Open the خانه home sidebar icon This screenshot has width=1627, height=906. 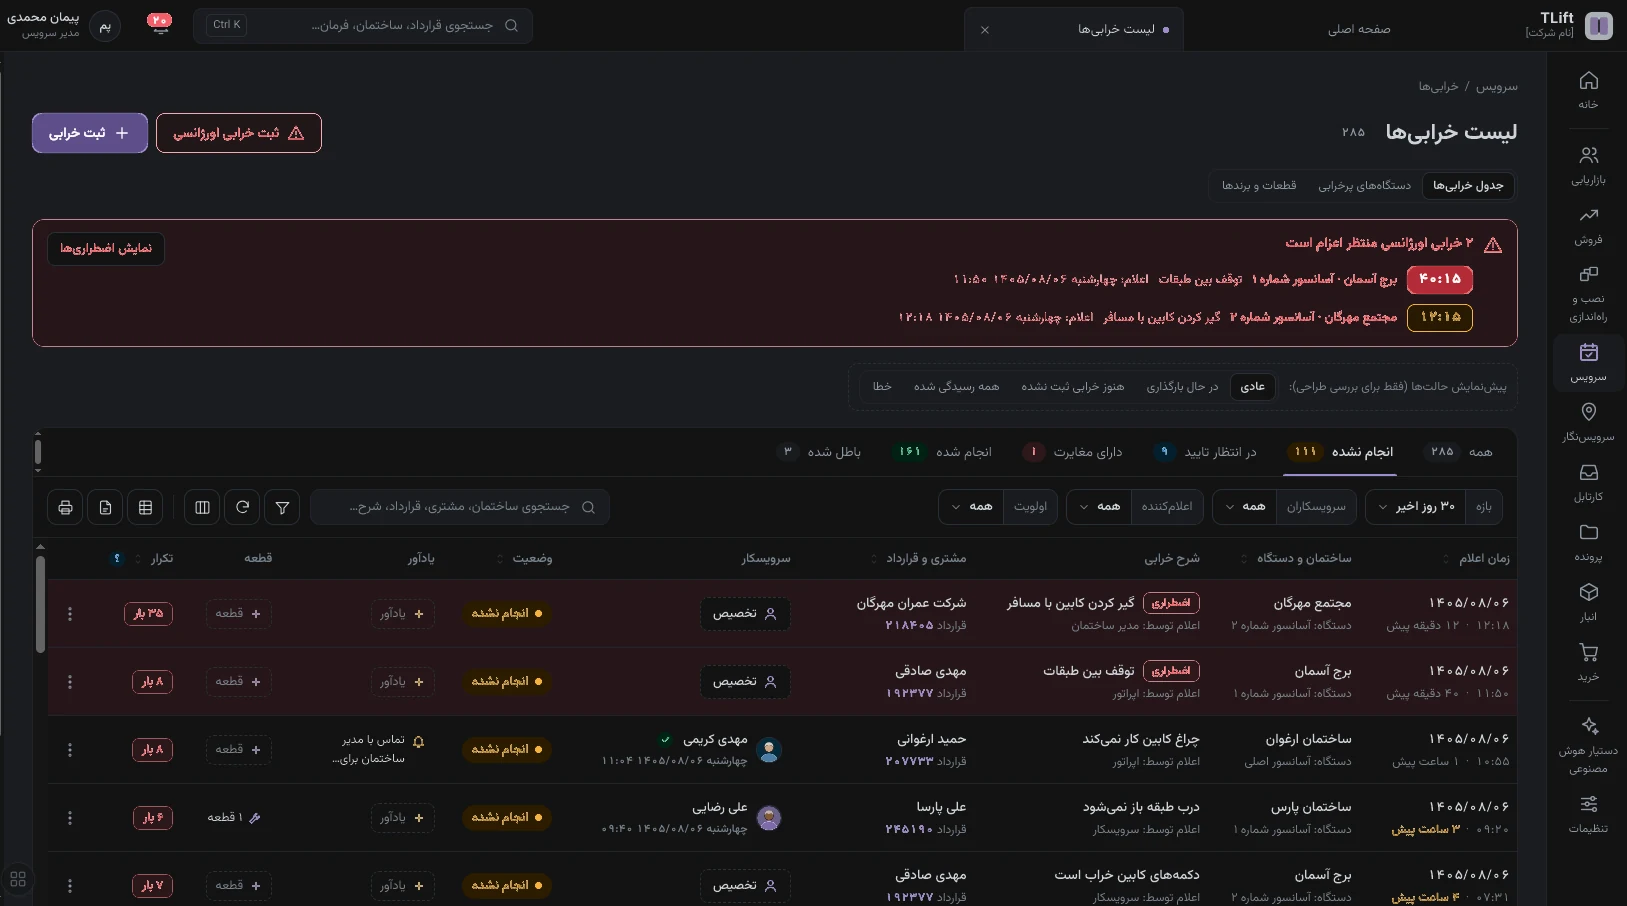1588,89
